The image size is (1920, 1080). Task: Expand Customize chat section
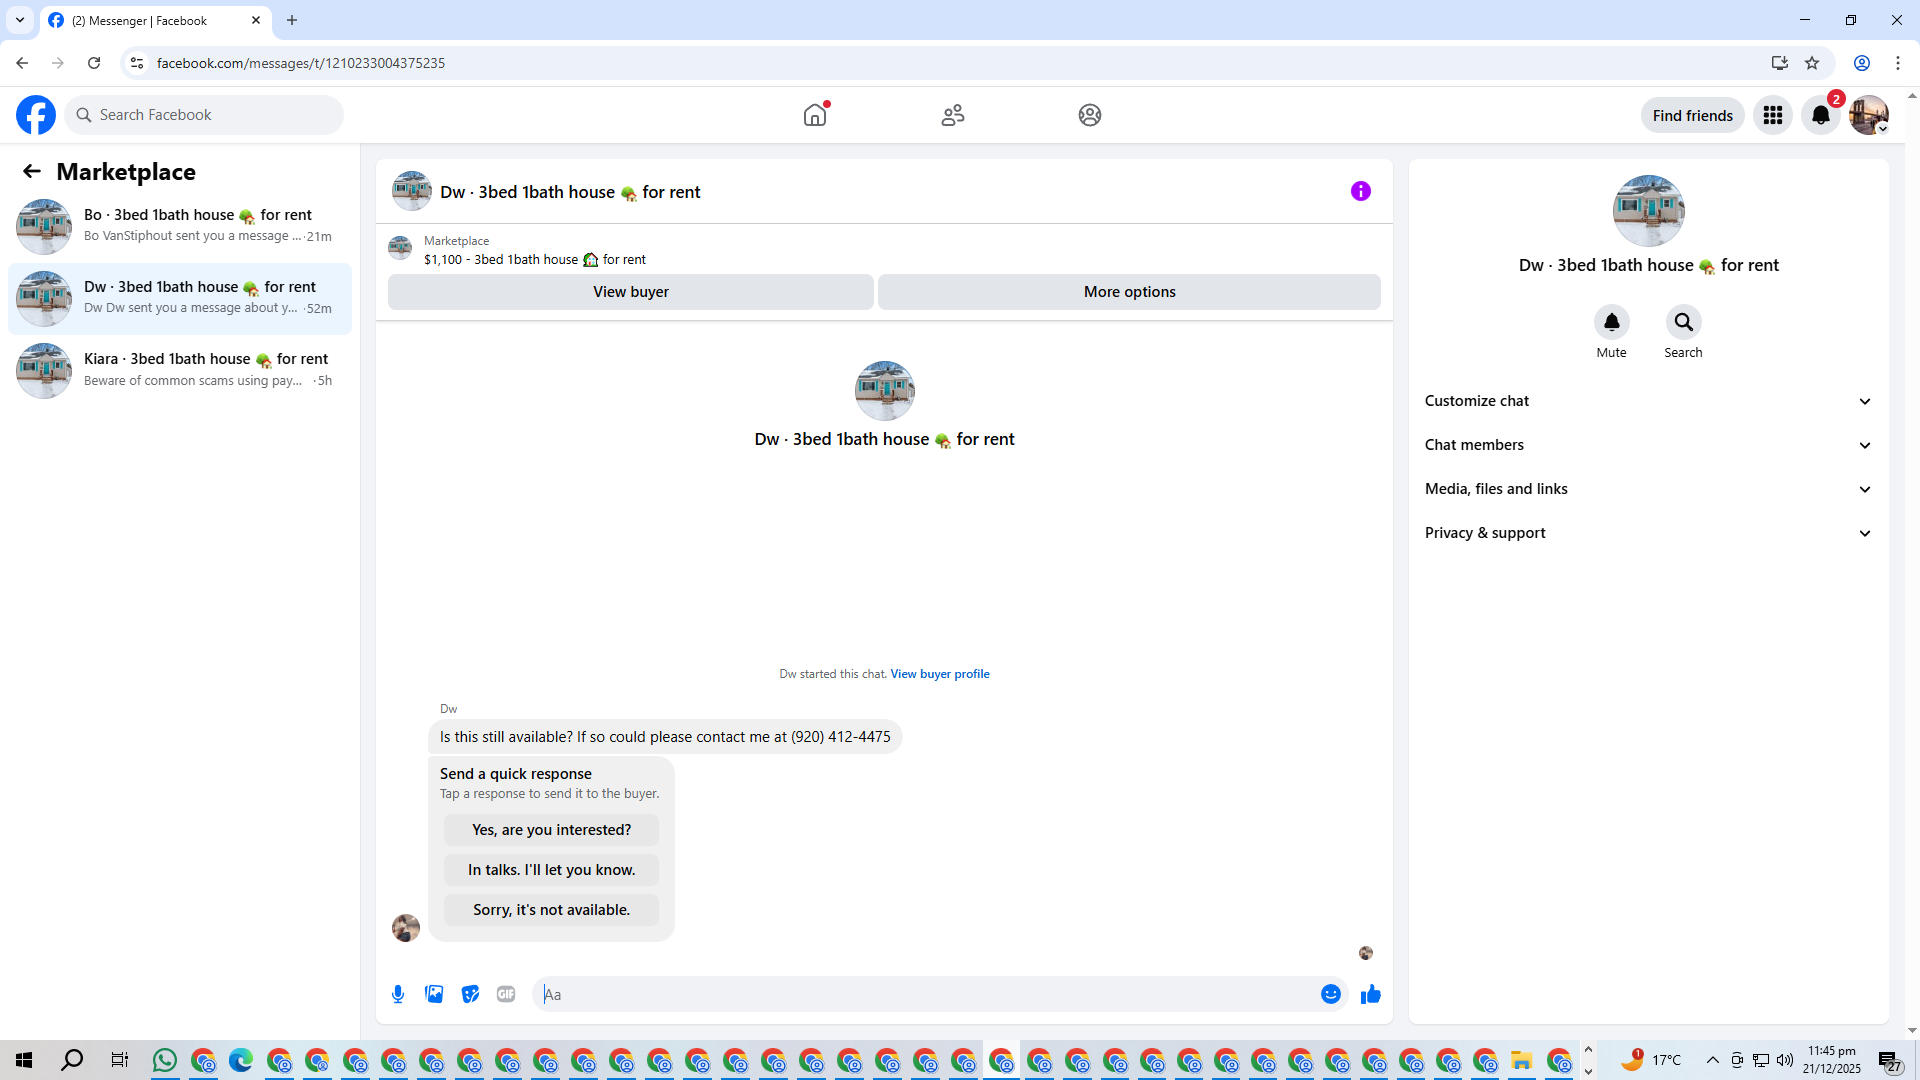(1648, 401)
